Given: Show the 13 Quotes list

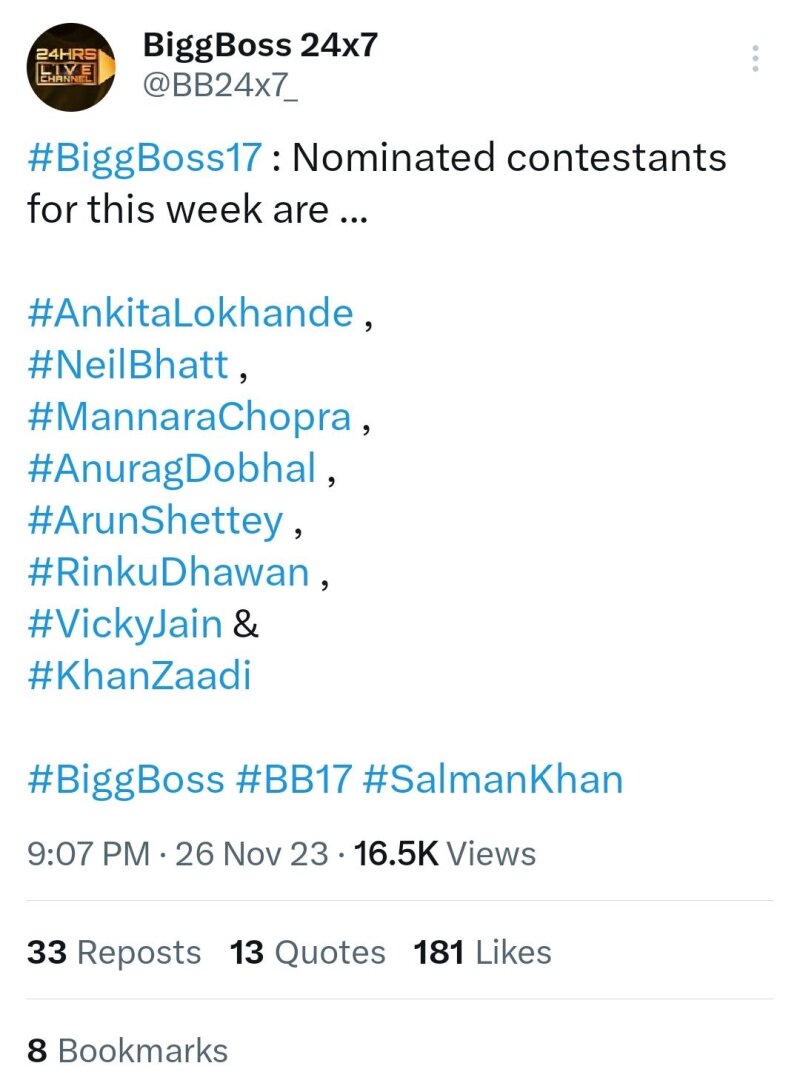Looking at the screenshot, I should pyautogui.click(x=307, y=952).
